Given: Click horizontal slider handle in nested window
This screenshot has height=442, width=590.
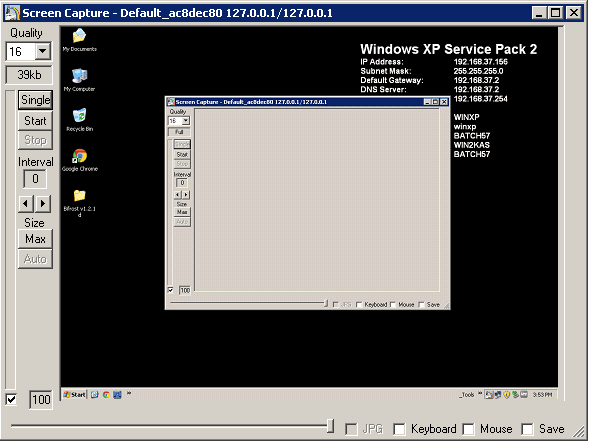Looking at the screenshot, I should (326, 303).
